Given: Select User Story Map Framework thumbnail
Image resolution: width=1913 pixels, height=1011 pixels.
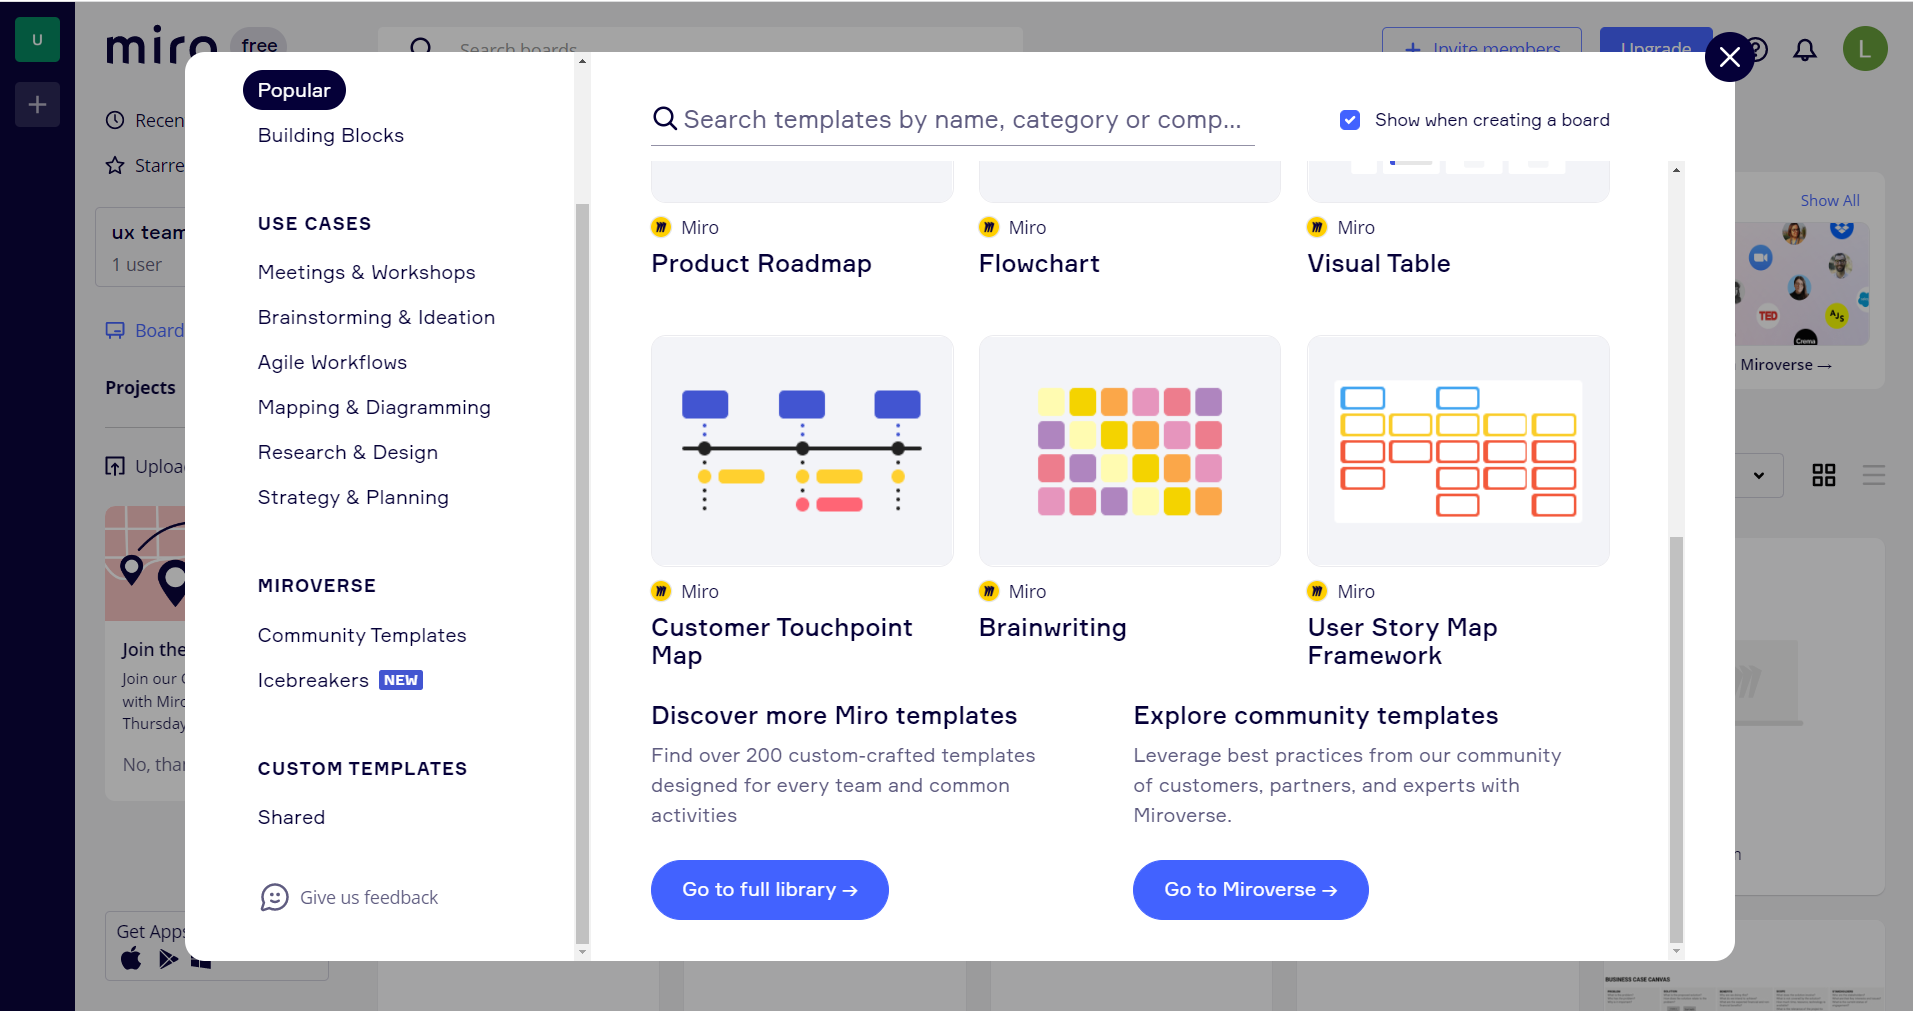Looking at the screenshot, I should [x=1458, y=451].
